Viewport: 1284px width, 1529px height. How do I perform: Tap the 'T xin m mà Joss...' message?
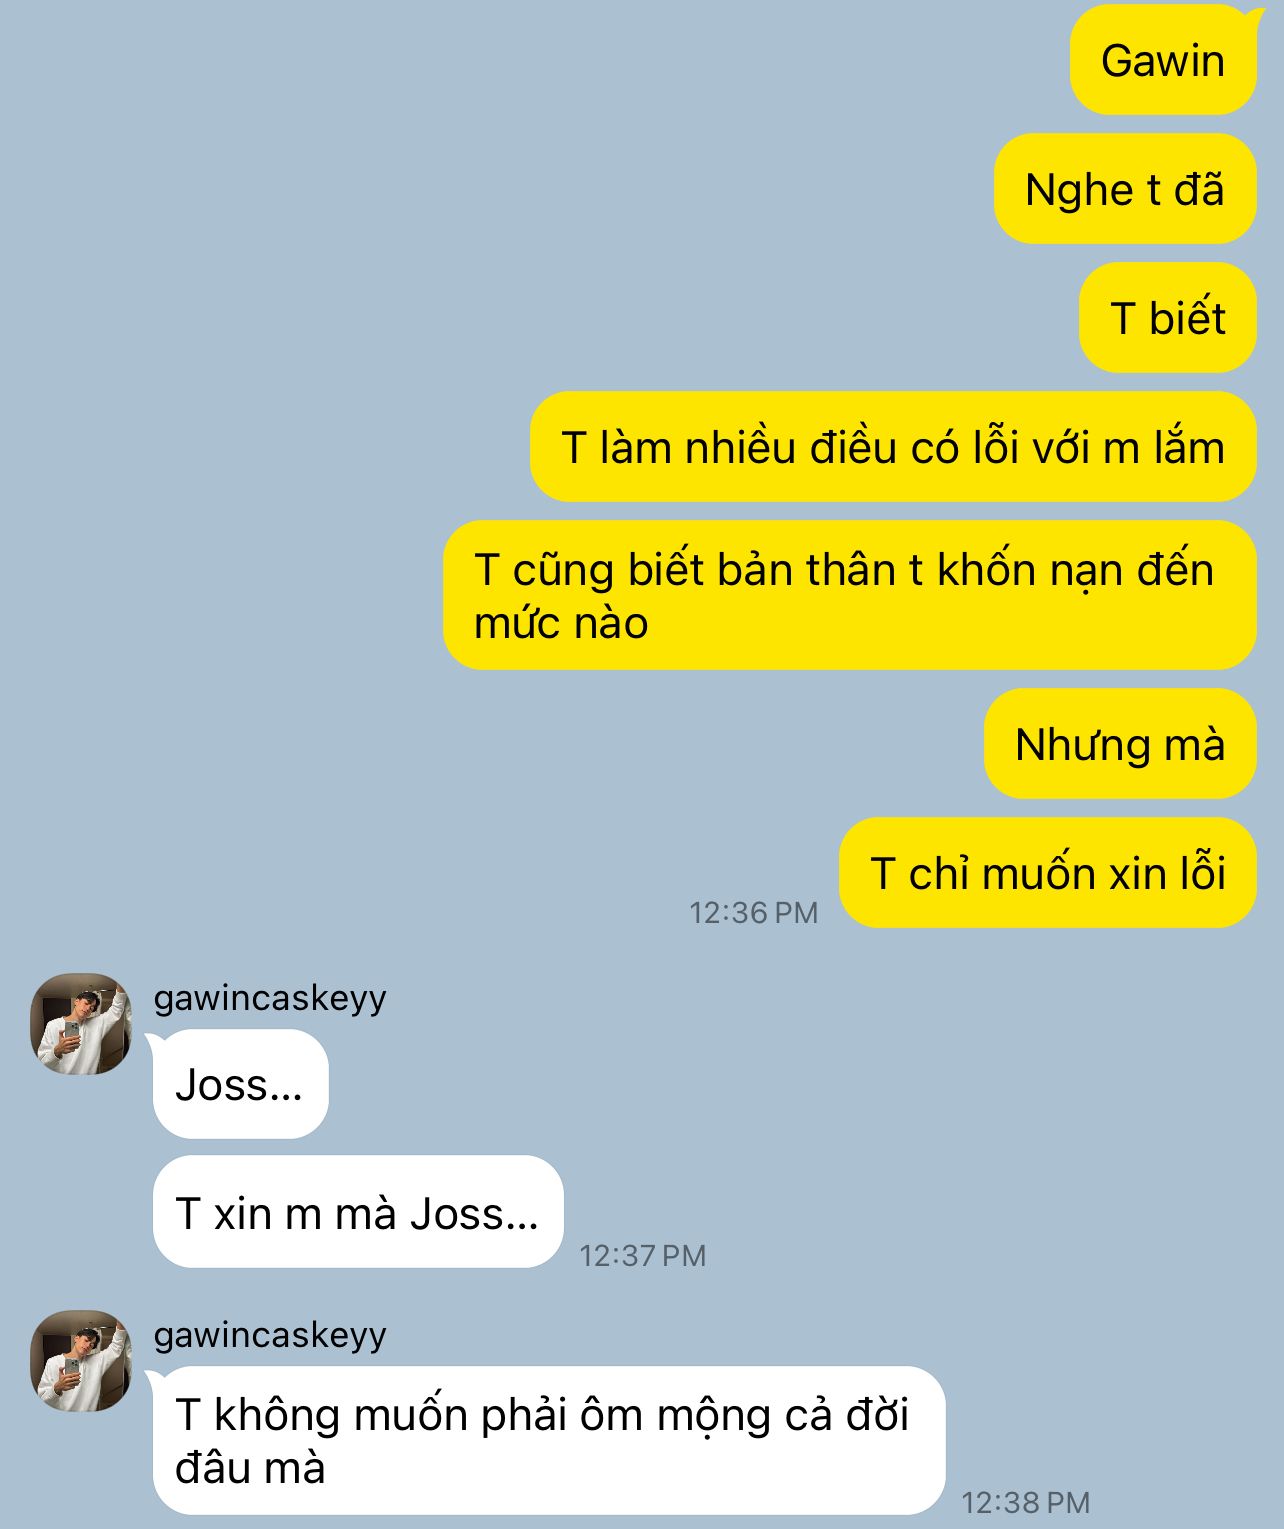coord(358,1212)
